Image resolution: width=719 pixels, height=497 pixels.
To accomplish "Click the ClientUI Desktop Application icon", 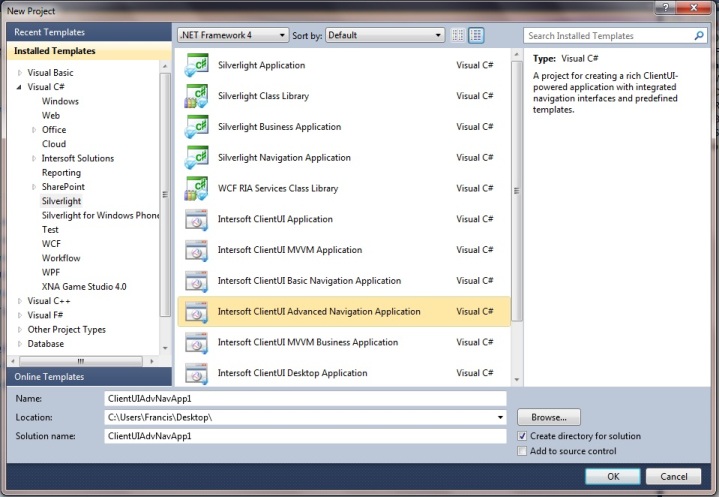I will [196, 373].
